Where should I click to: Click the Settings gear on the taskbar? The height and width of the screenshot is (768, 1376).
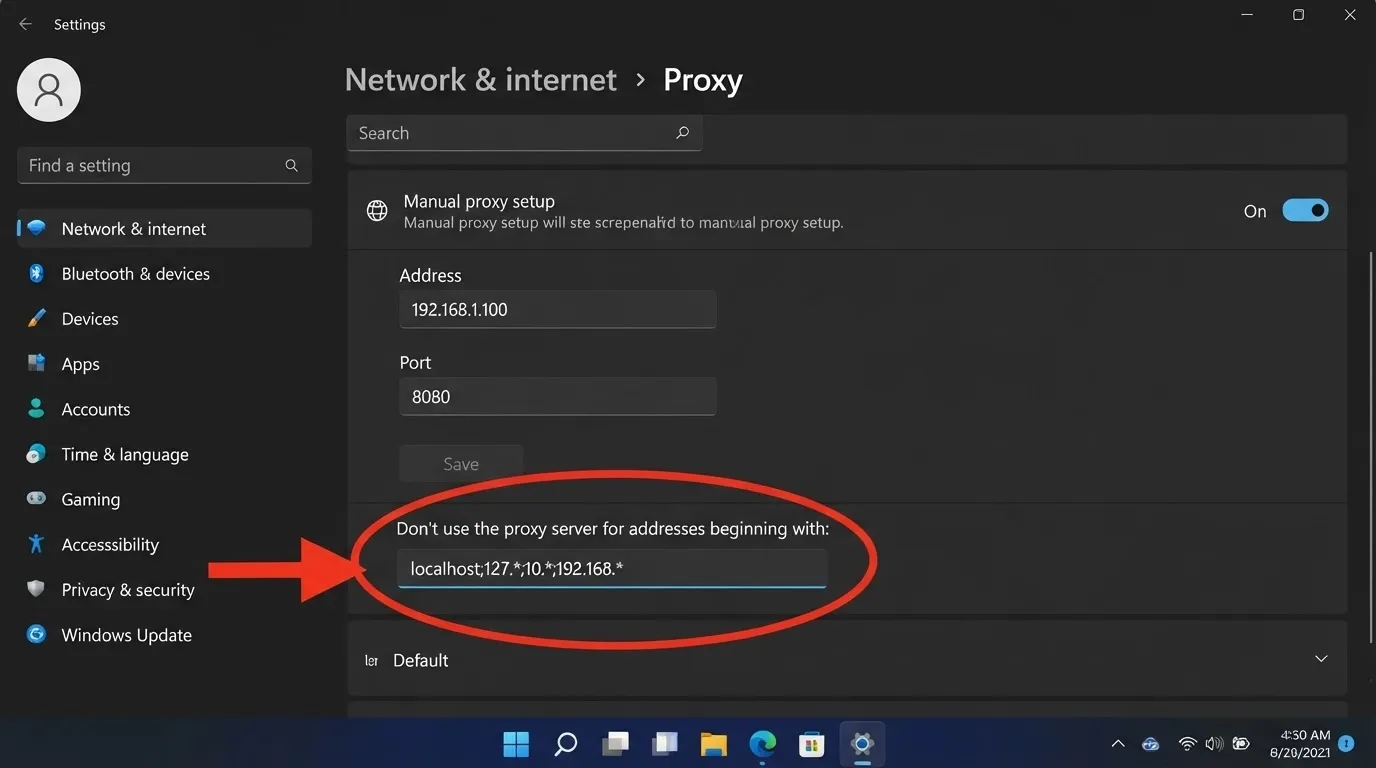pos(862,744)
